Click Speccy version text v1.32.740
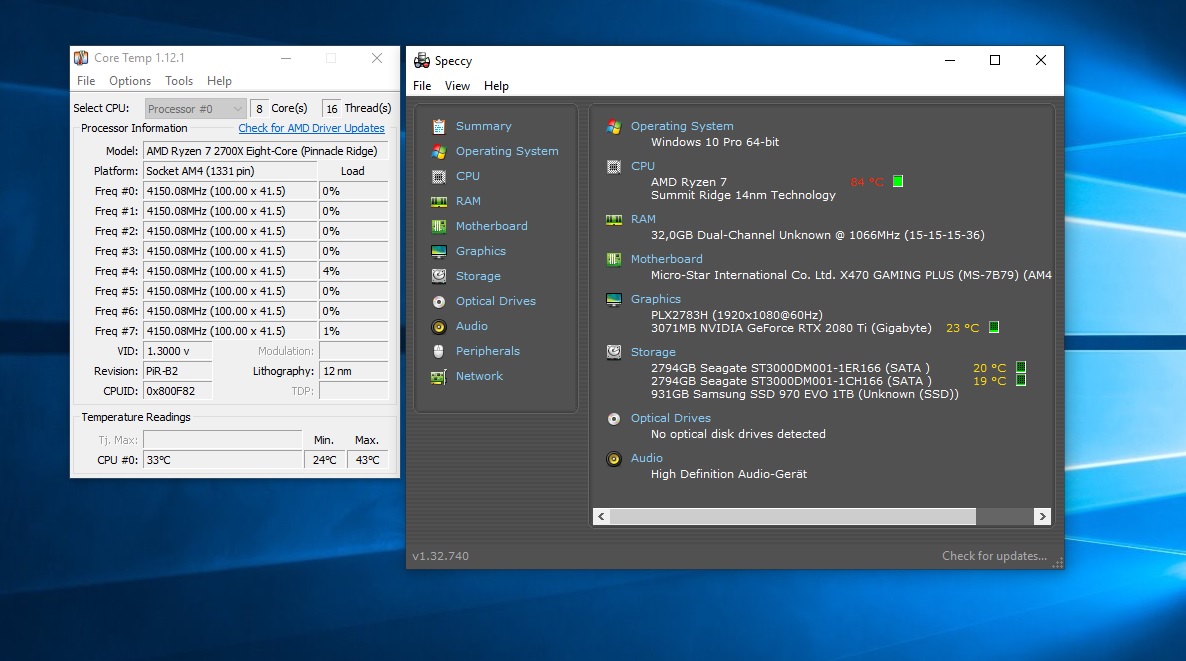 pyautogui.click(x=440, y=556)
